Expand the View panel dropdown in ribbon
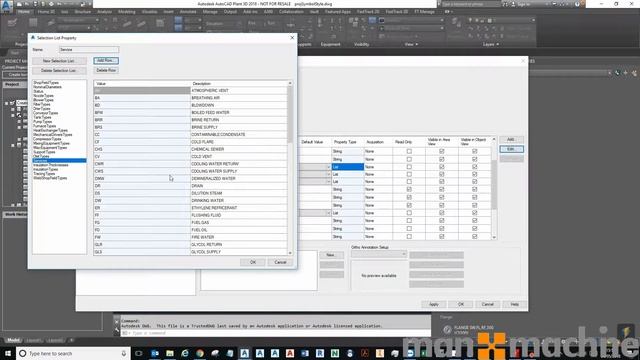This screenshot has height=360, width=640. click(x=411, y=44)
